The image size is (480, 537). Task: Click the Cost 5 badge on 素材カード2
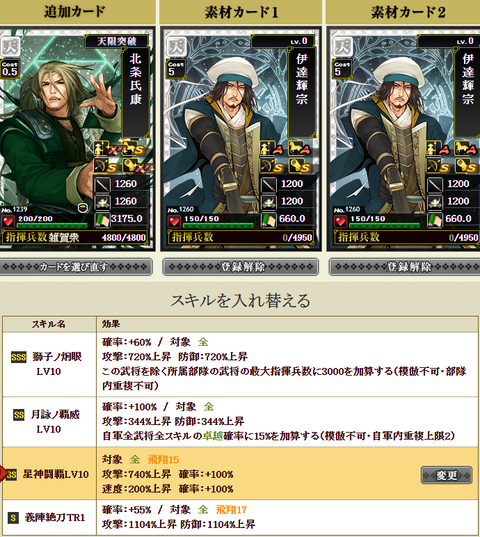(x=342, y=68)
